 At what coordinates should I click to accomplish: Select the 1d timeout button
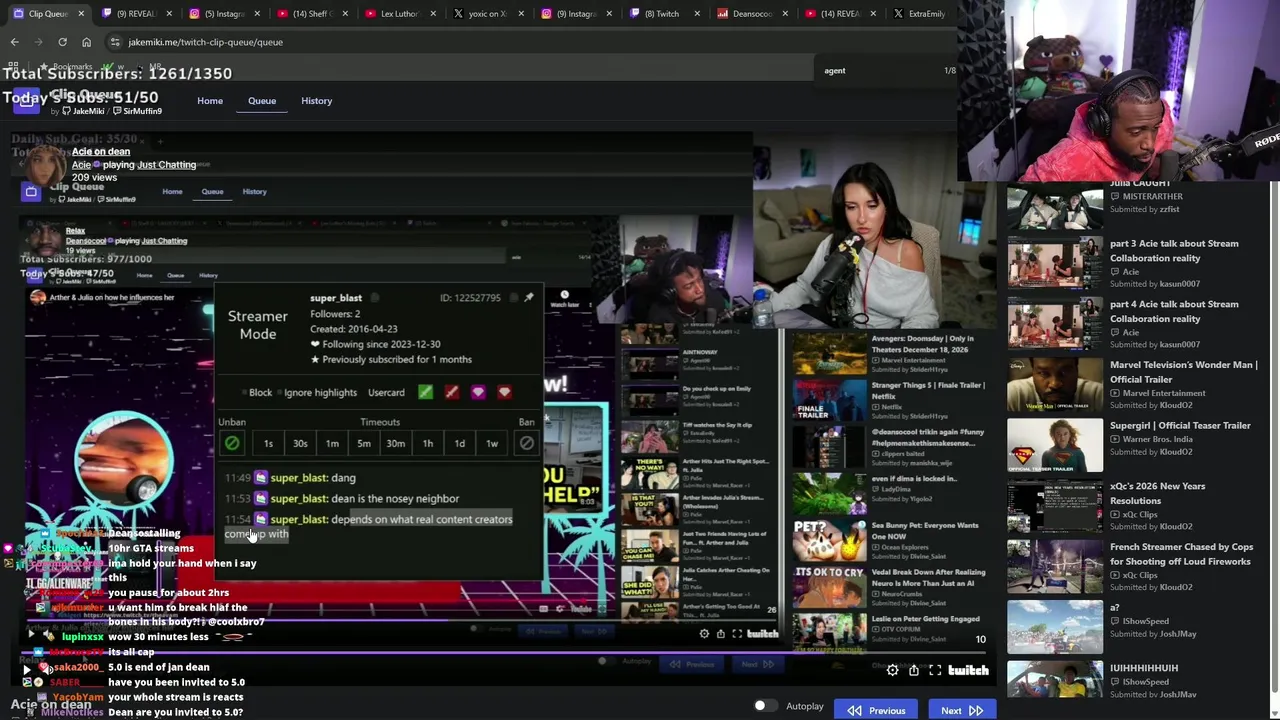coord(460,443)
